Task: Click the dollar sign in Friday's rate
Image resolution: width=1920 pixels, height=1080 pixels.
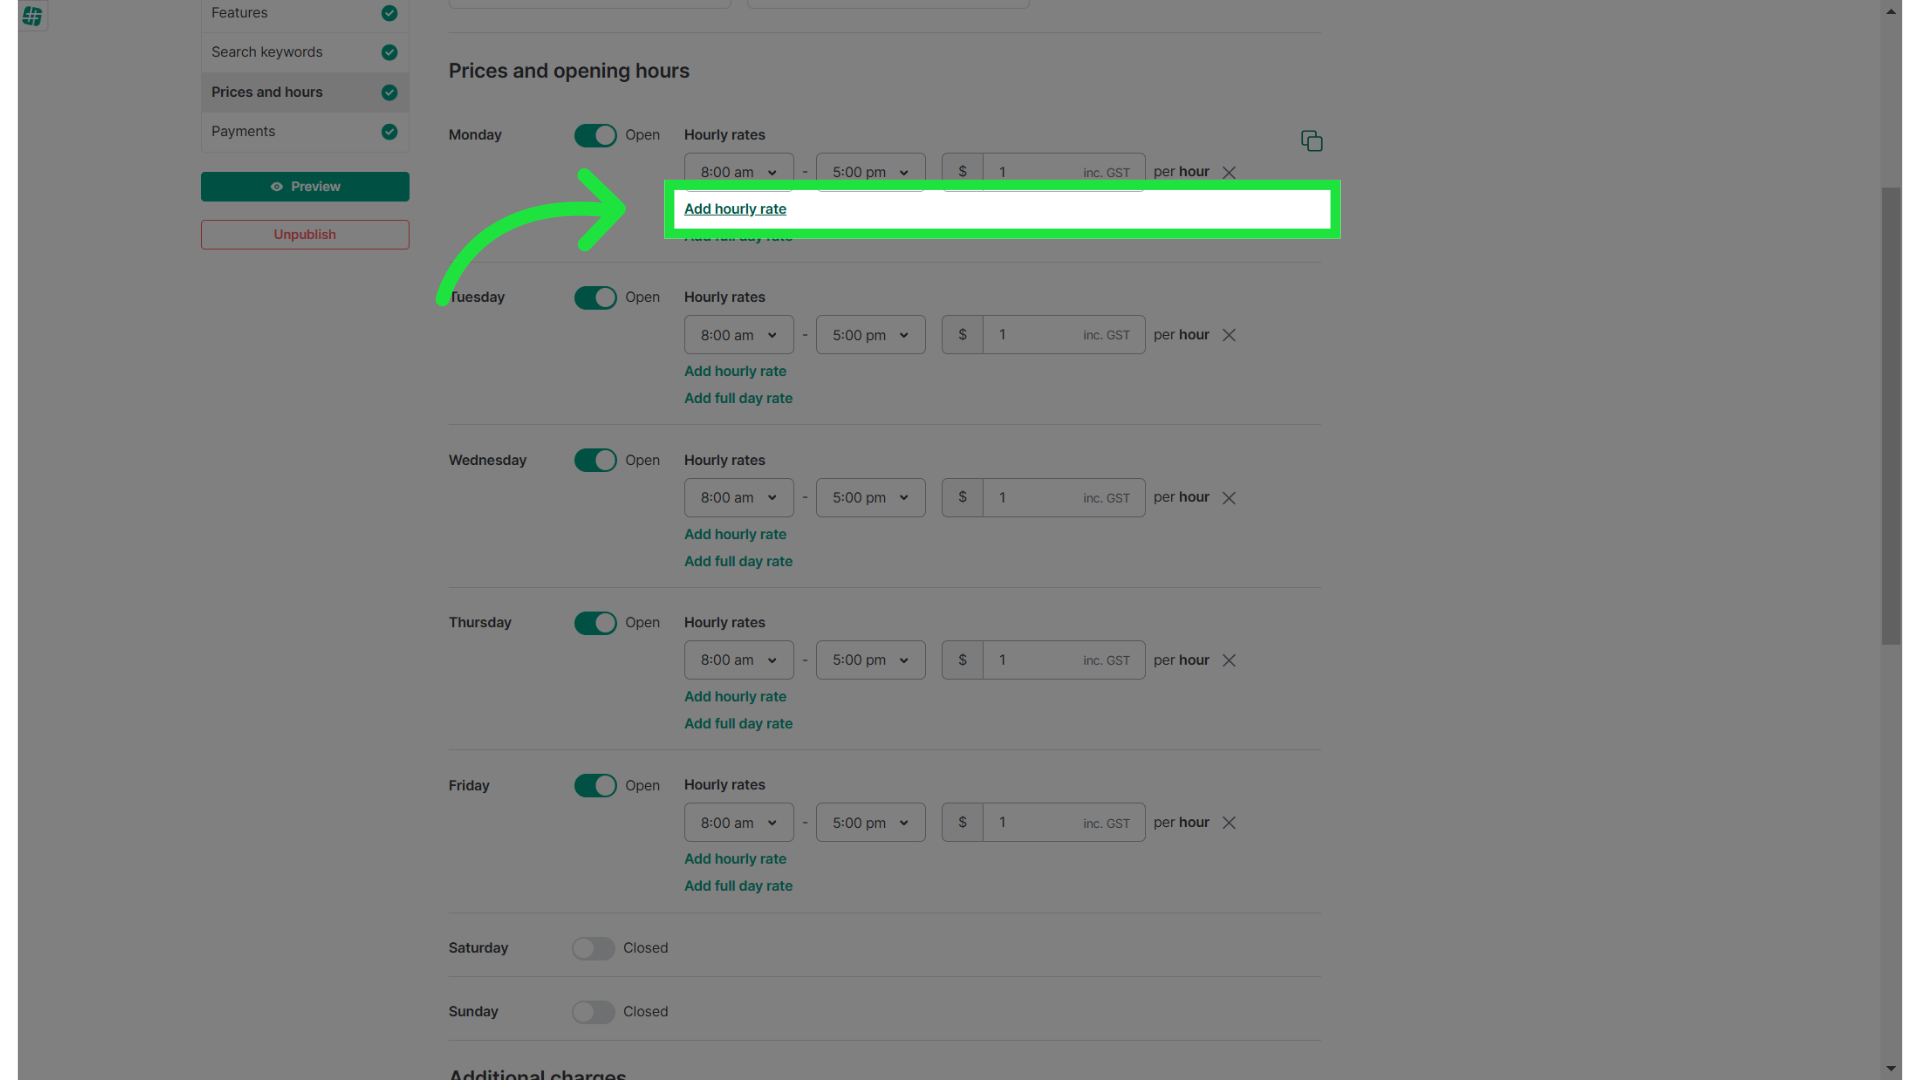Action: pos(962,823)
